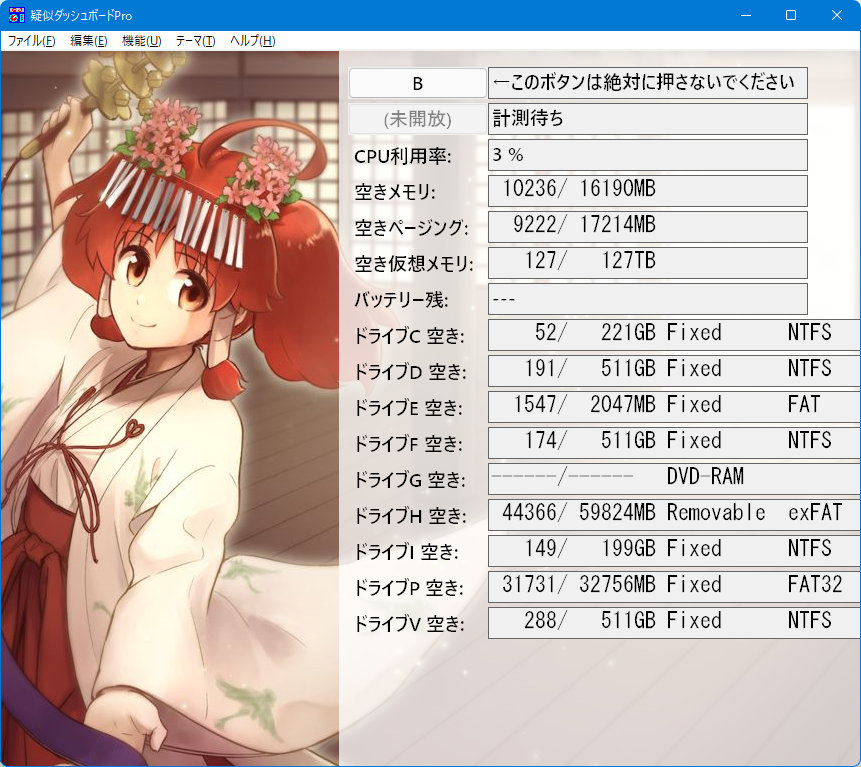Image resolution: width=861 pixels, height=767 pixels.
Task: Click the ドライブV value 288/511GB
Action: (x=674, y=623)
